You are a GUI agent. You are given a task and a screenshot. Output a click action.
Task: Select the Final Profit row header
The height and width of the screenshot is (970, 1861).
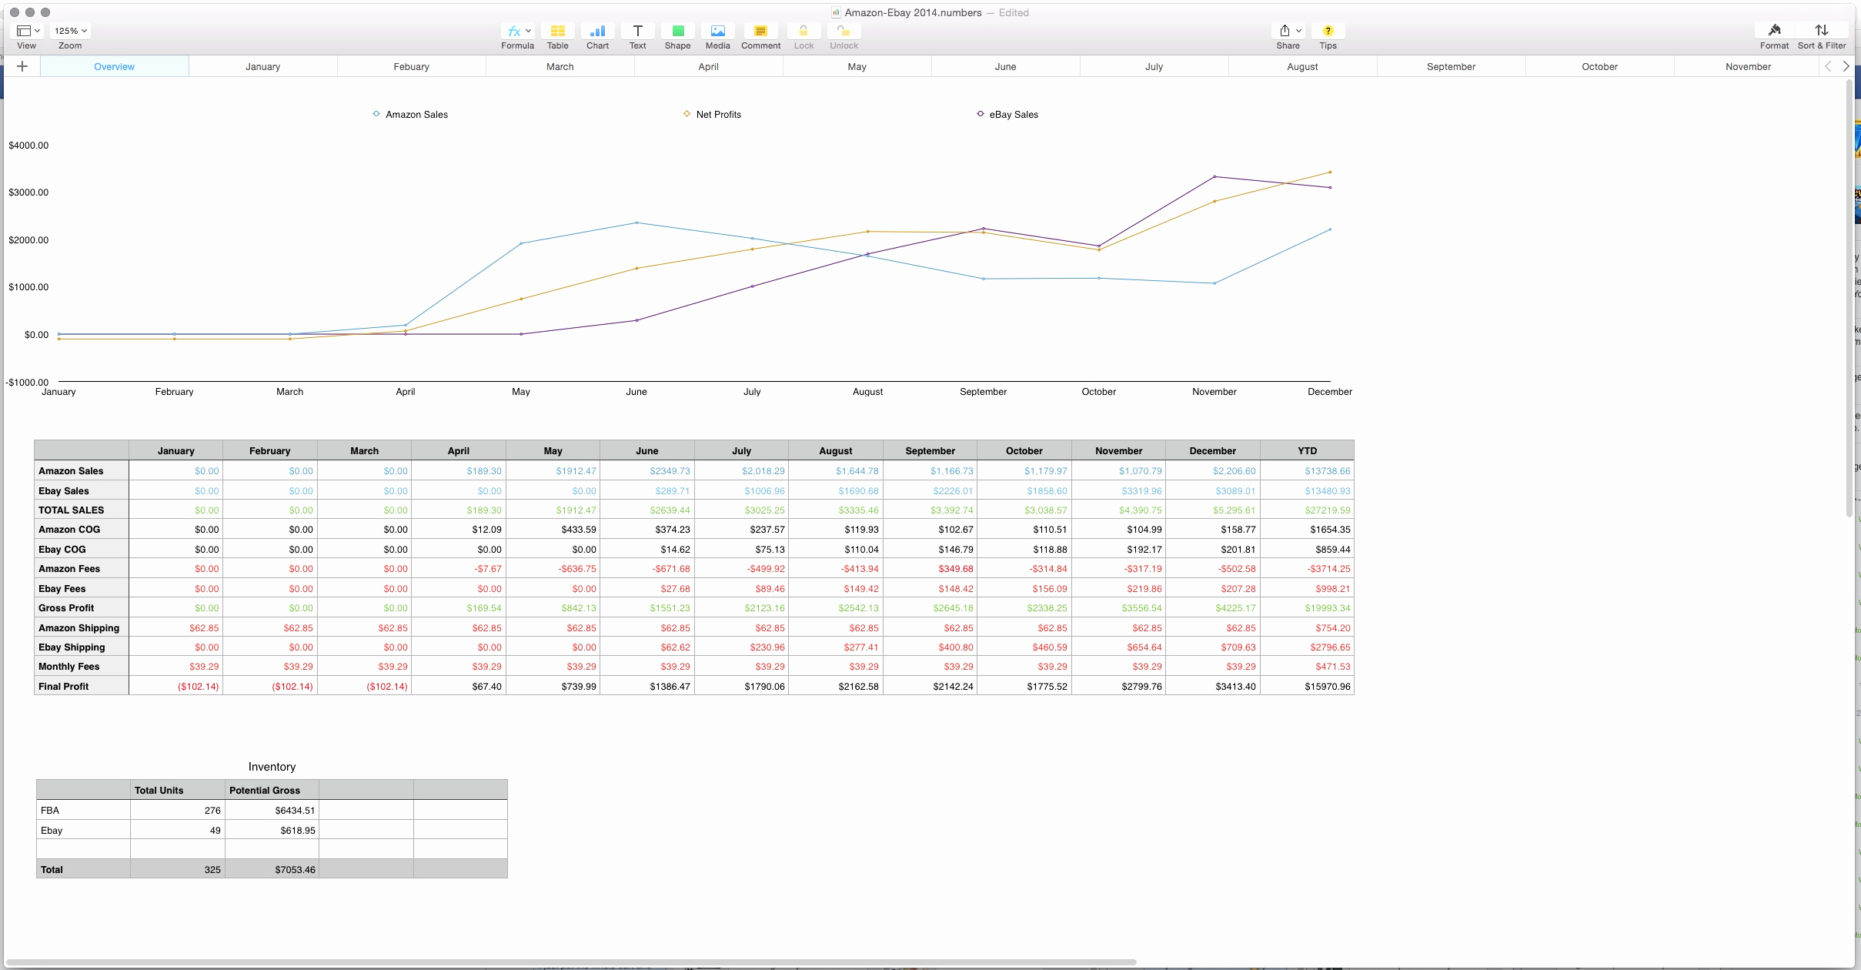pyautogui.click(x=81, y=686)
